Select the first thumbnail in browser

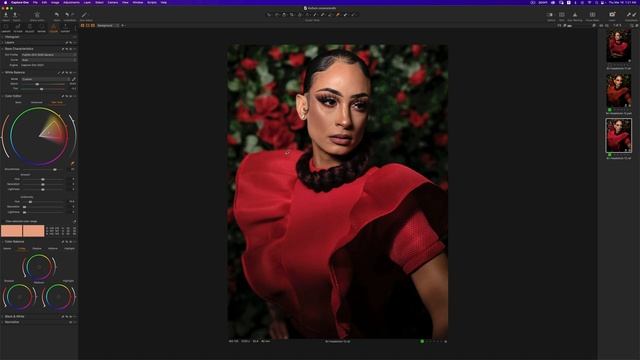pos(618,47)
